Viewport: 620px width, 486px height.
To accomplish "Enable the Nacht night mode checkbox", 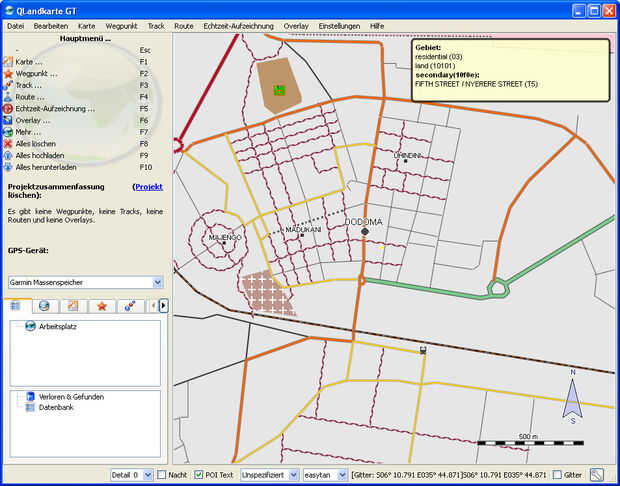I will (162, 475).
